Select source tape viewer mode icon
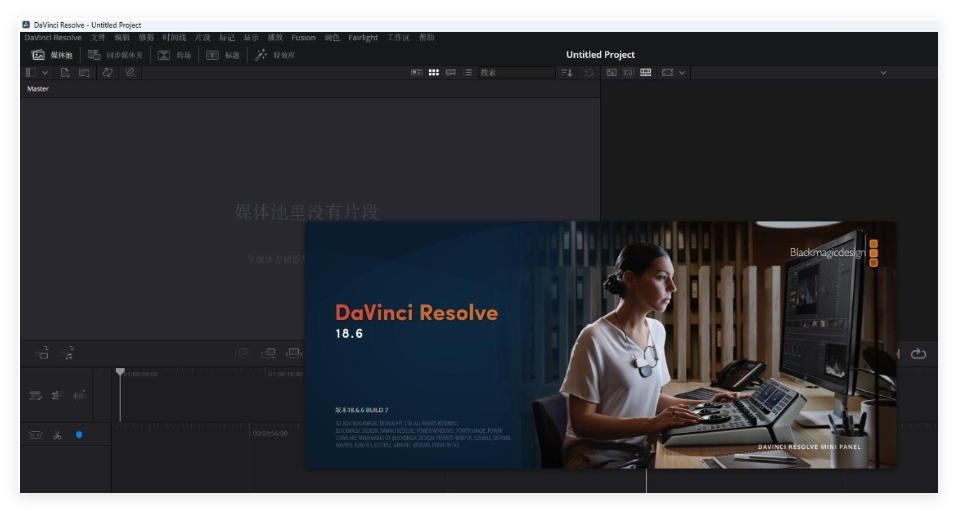 [x=629, y=73]
